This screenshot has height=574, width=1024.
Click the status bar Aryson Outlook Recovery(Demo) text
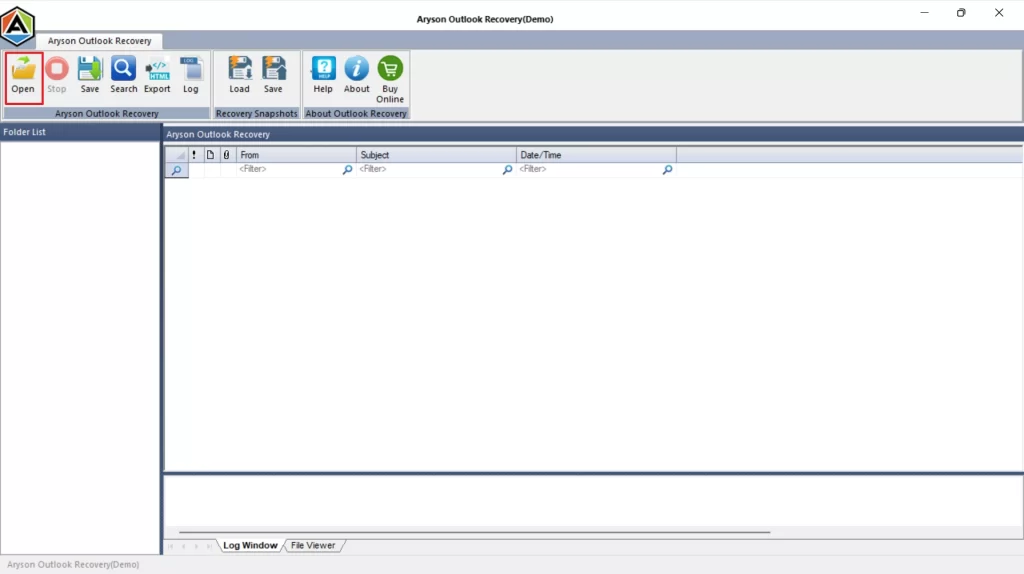[x=73, y=564]
